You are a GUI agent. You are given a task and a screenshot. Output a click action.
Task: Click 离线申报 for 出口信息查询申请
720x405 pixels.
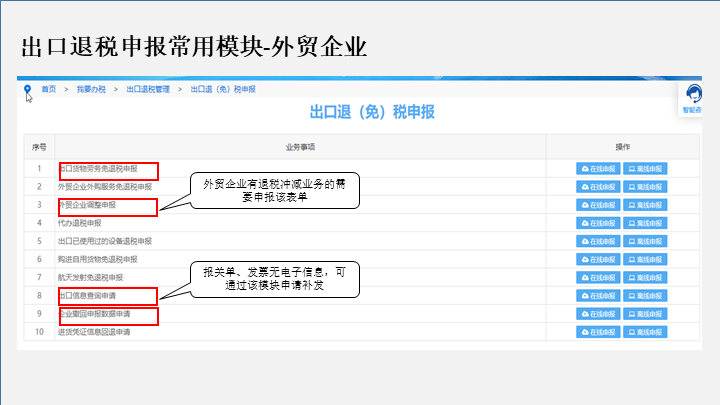coord(645,296)
